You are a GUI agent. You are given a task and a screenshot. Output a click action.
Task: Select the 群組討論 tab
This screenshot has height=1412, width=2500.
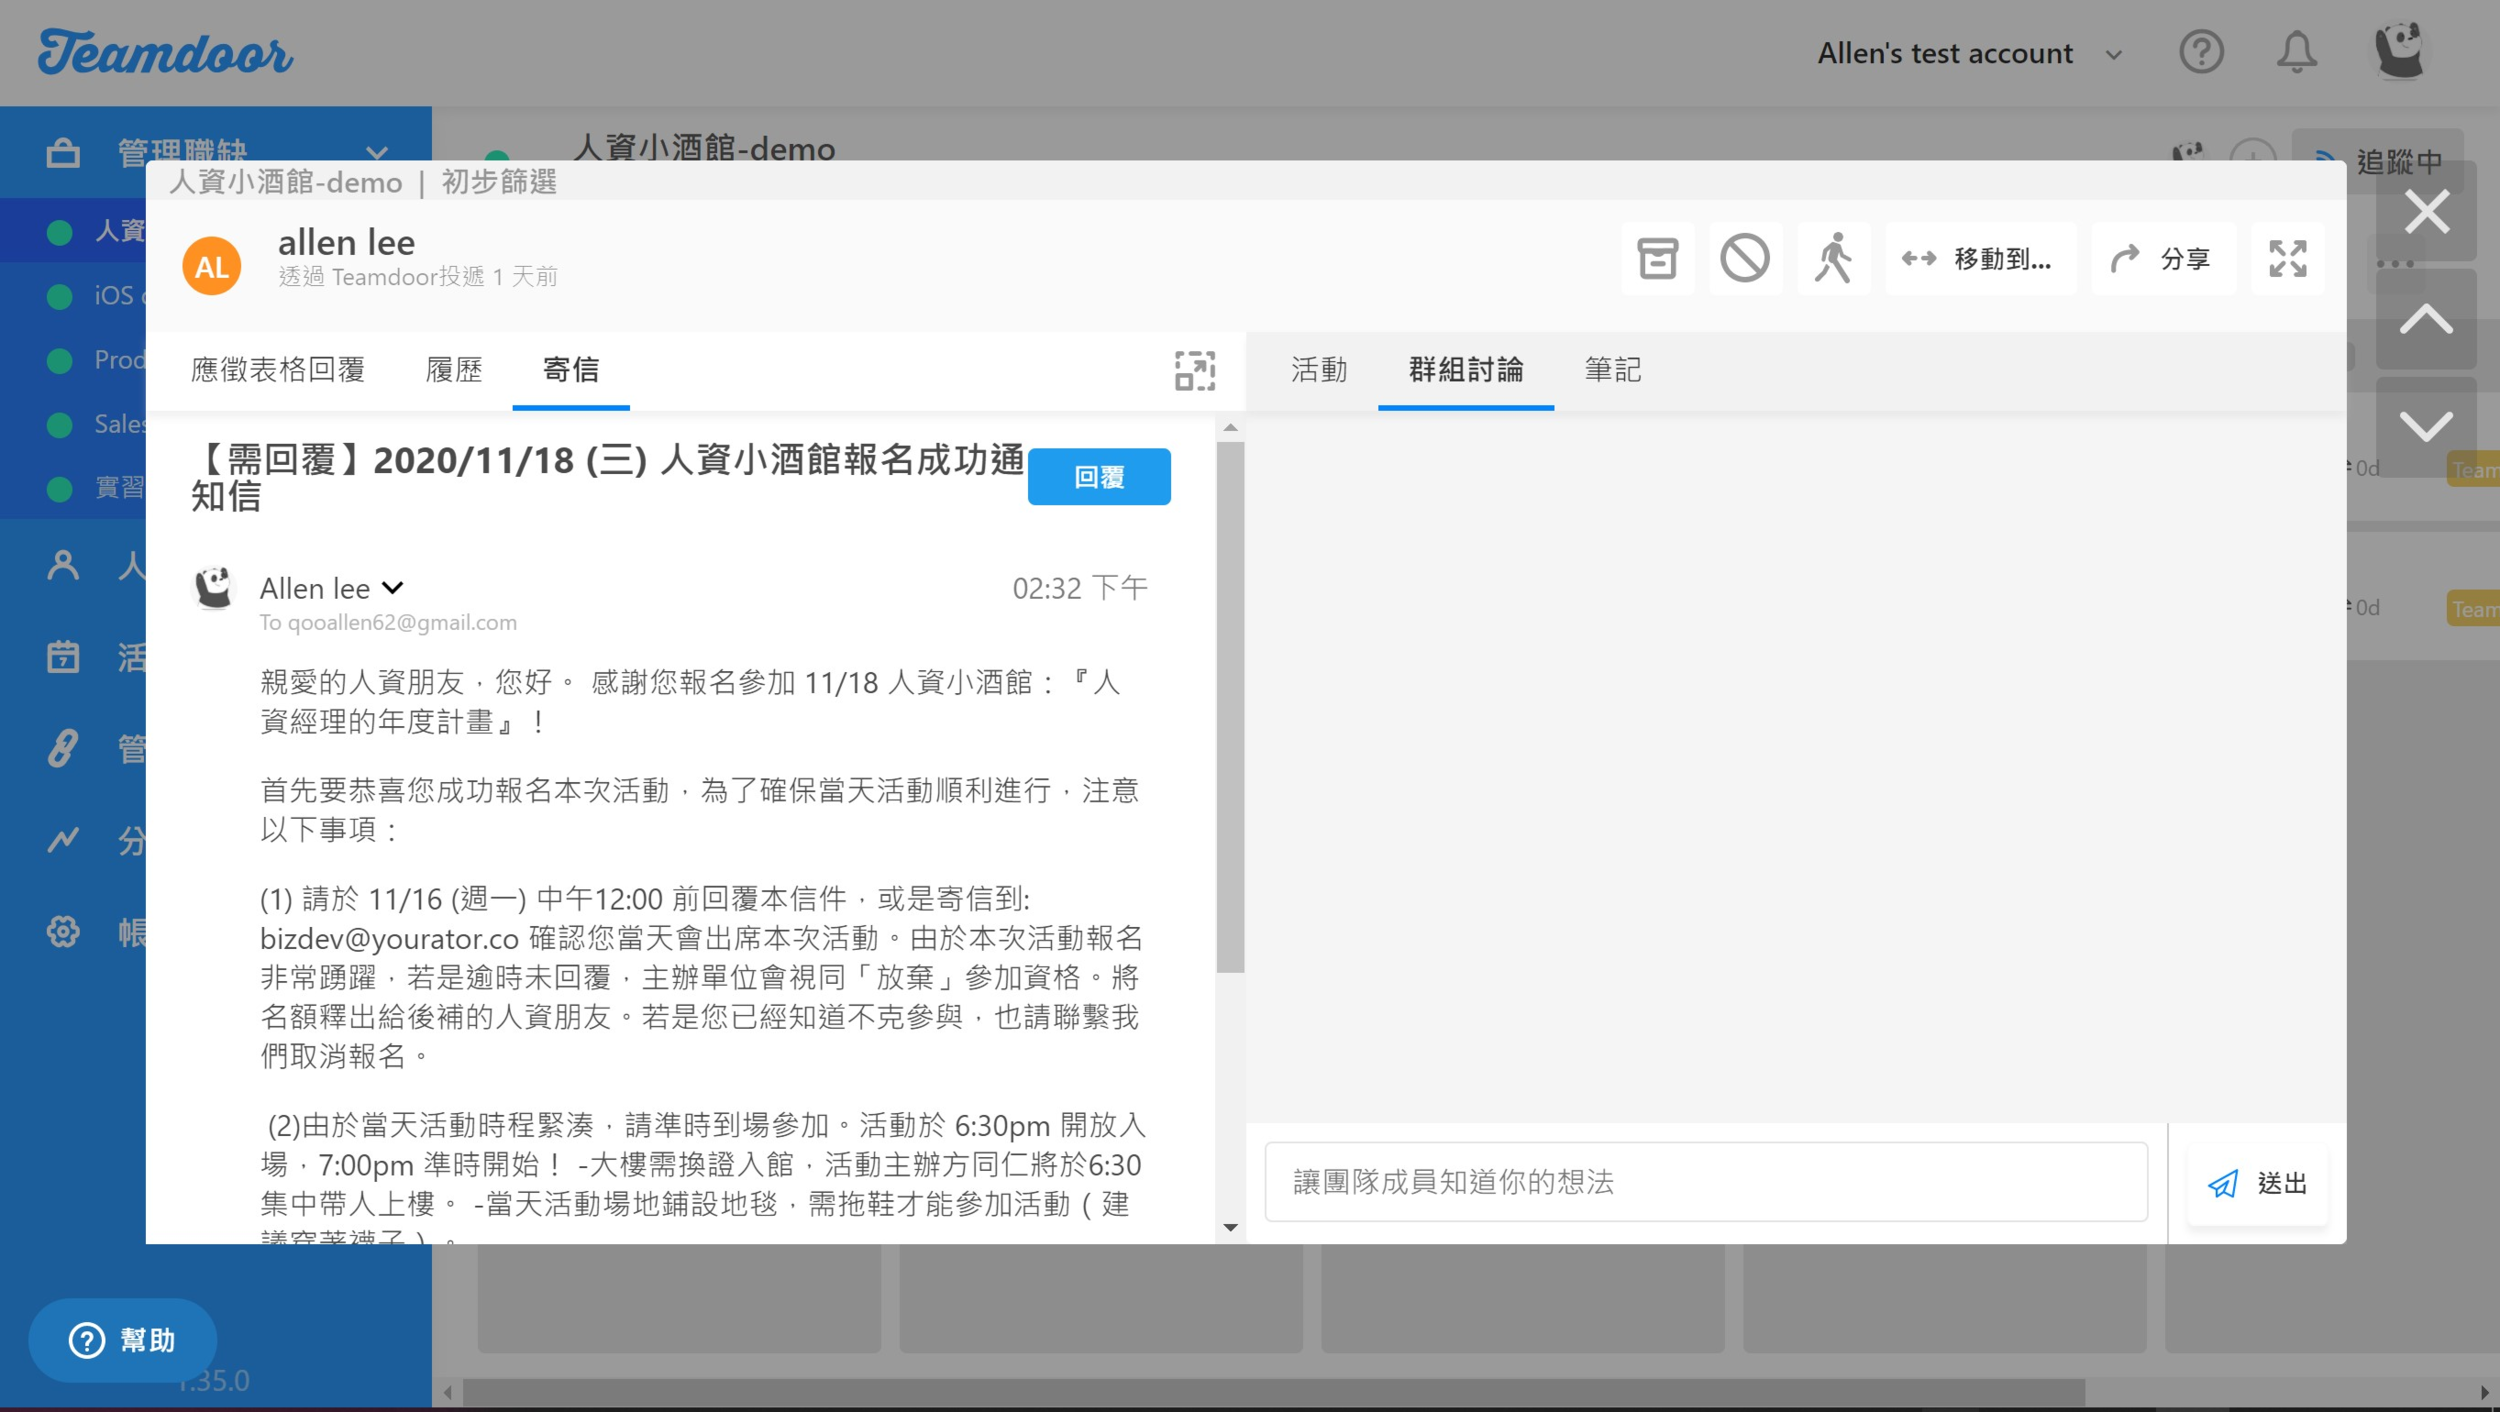[x=1466, y=370]
